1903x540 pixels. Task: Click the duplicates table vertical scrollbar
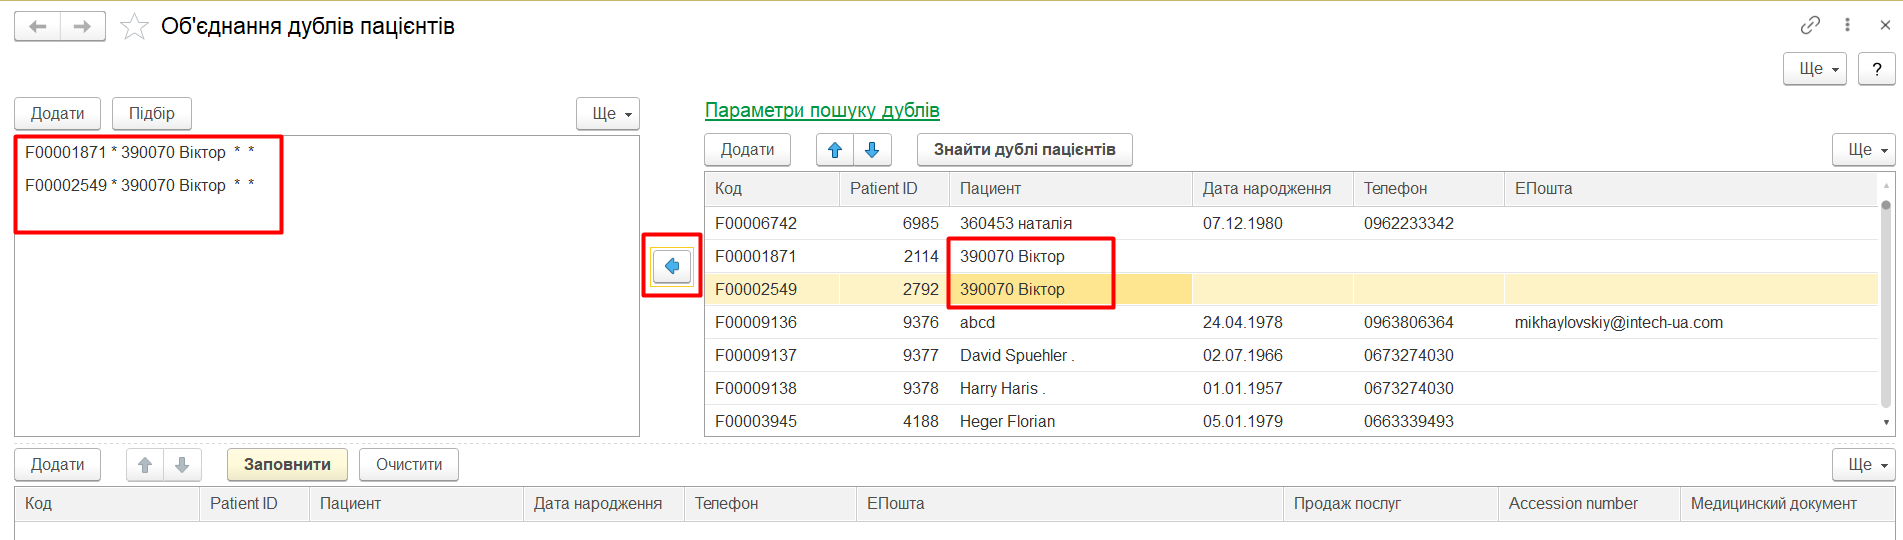1886,300
